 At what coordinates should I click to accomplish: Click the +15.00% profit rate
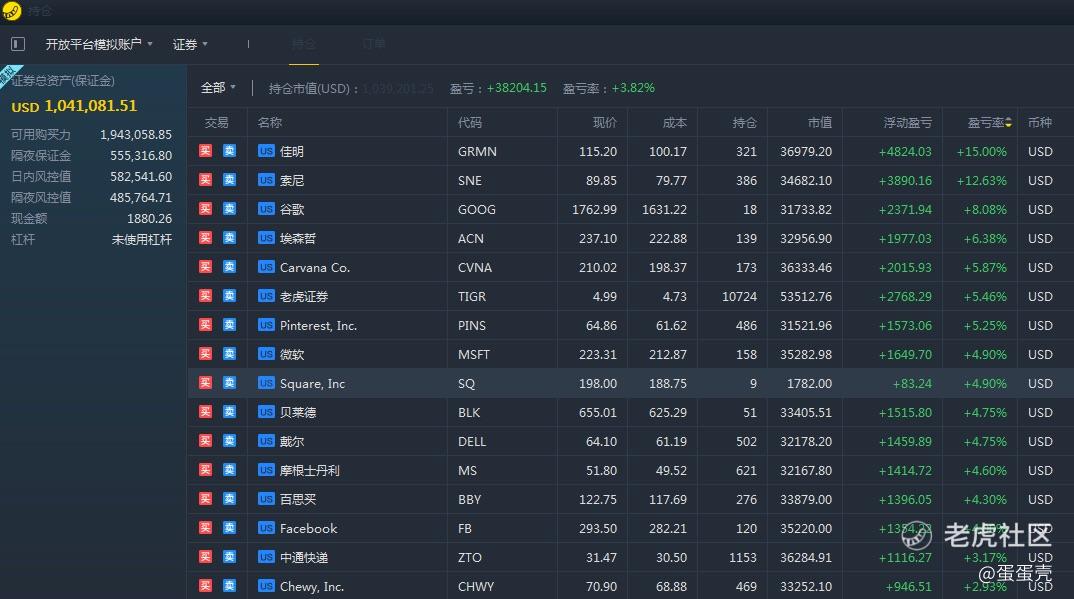pyautogui.click(x=982, y=151)
